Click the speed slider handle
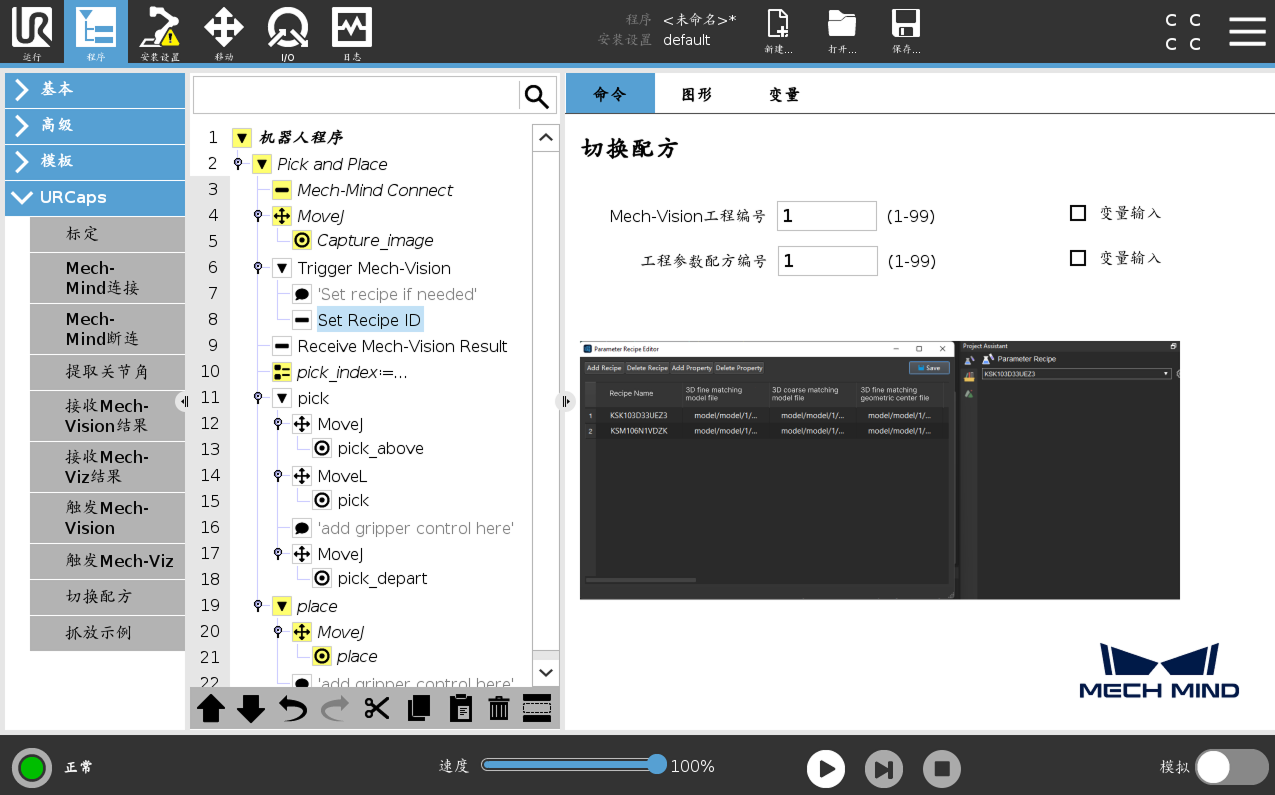Image resolution: width=1275 pixels, height=795 pixels. coord(657,765)
